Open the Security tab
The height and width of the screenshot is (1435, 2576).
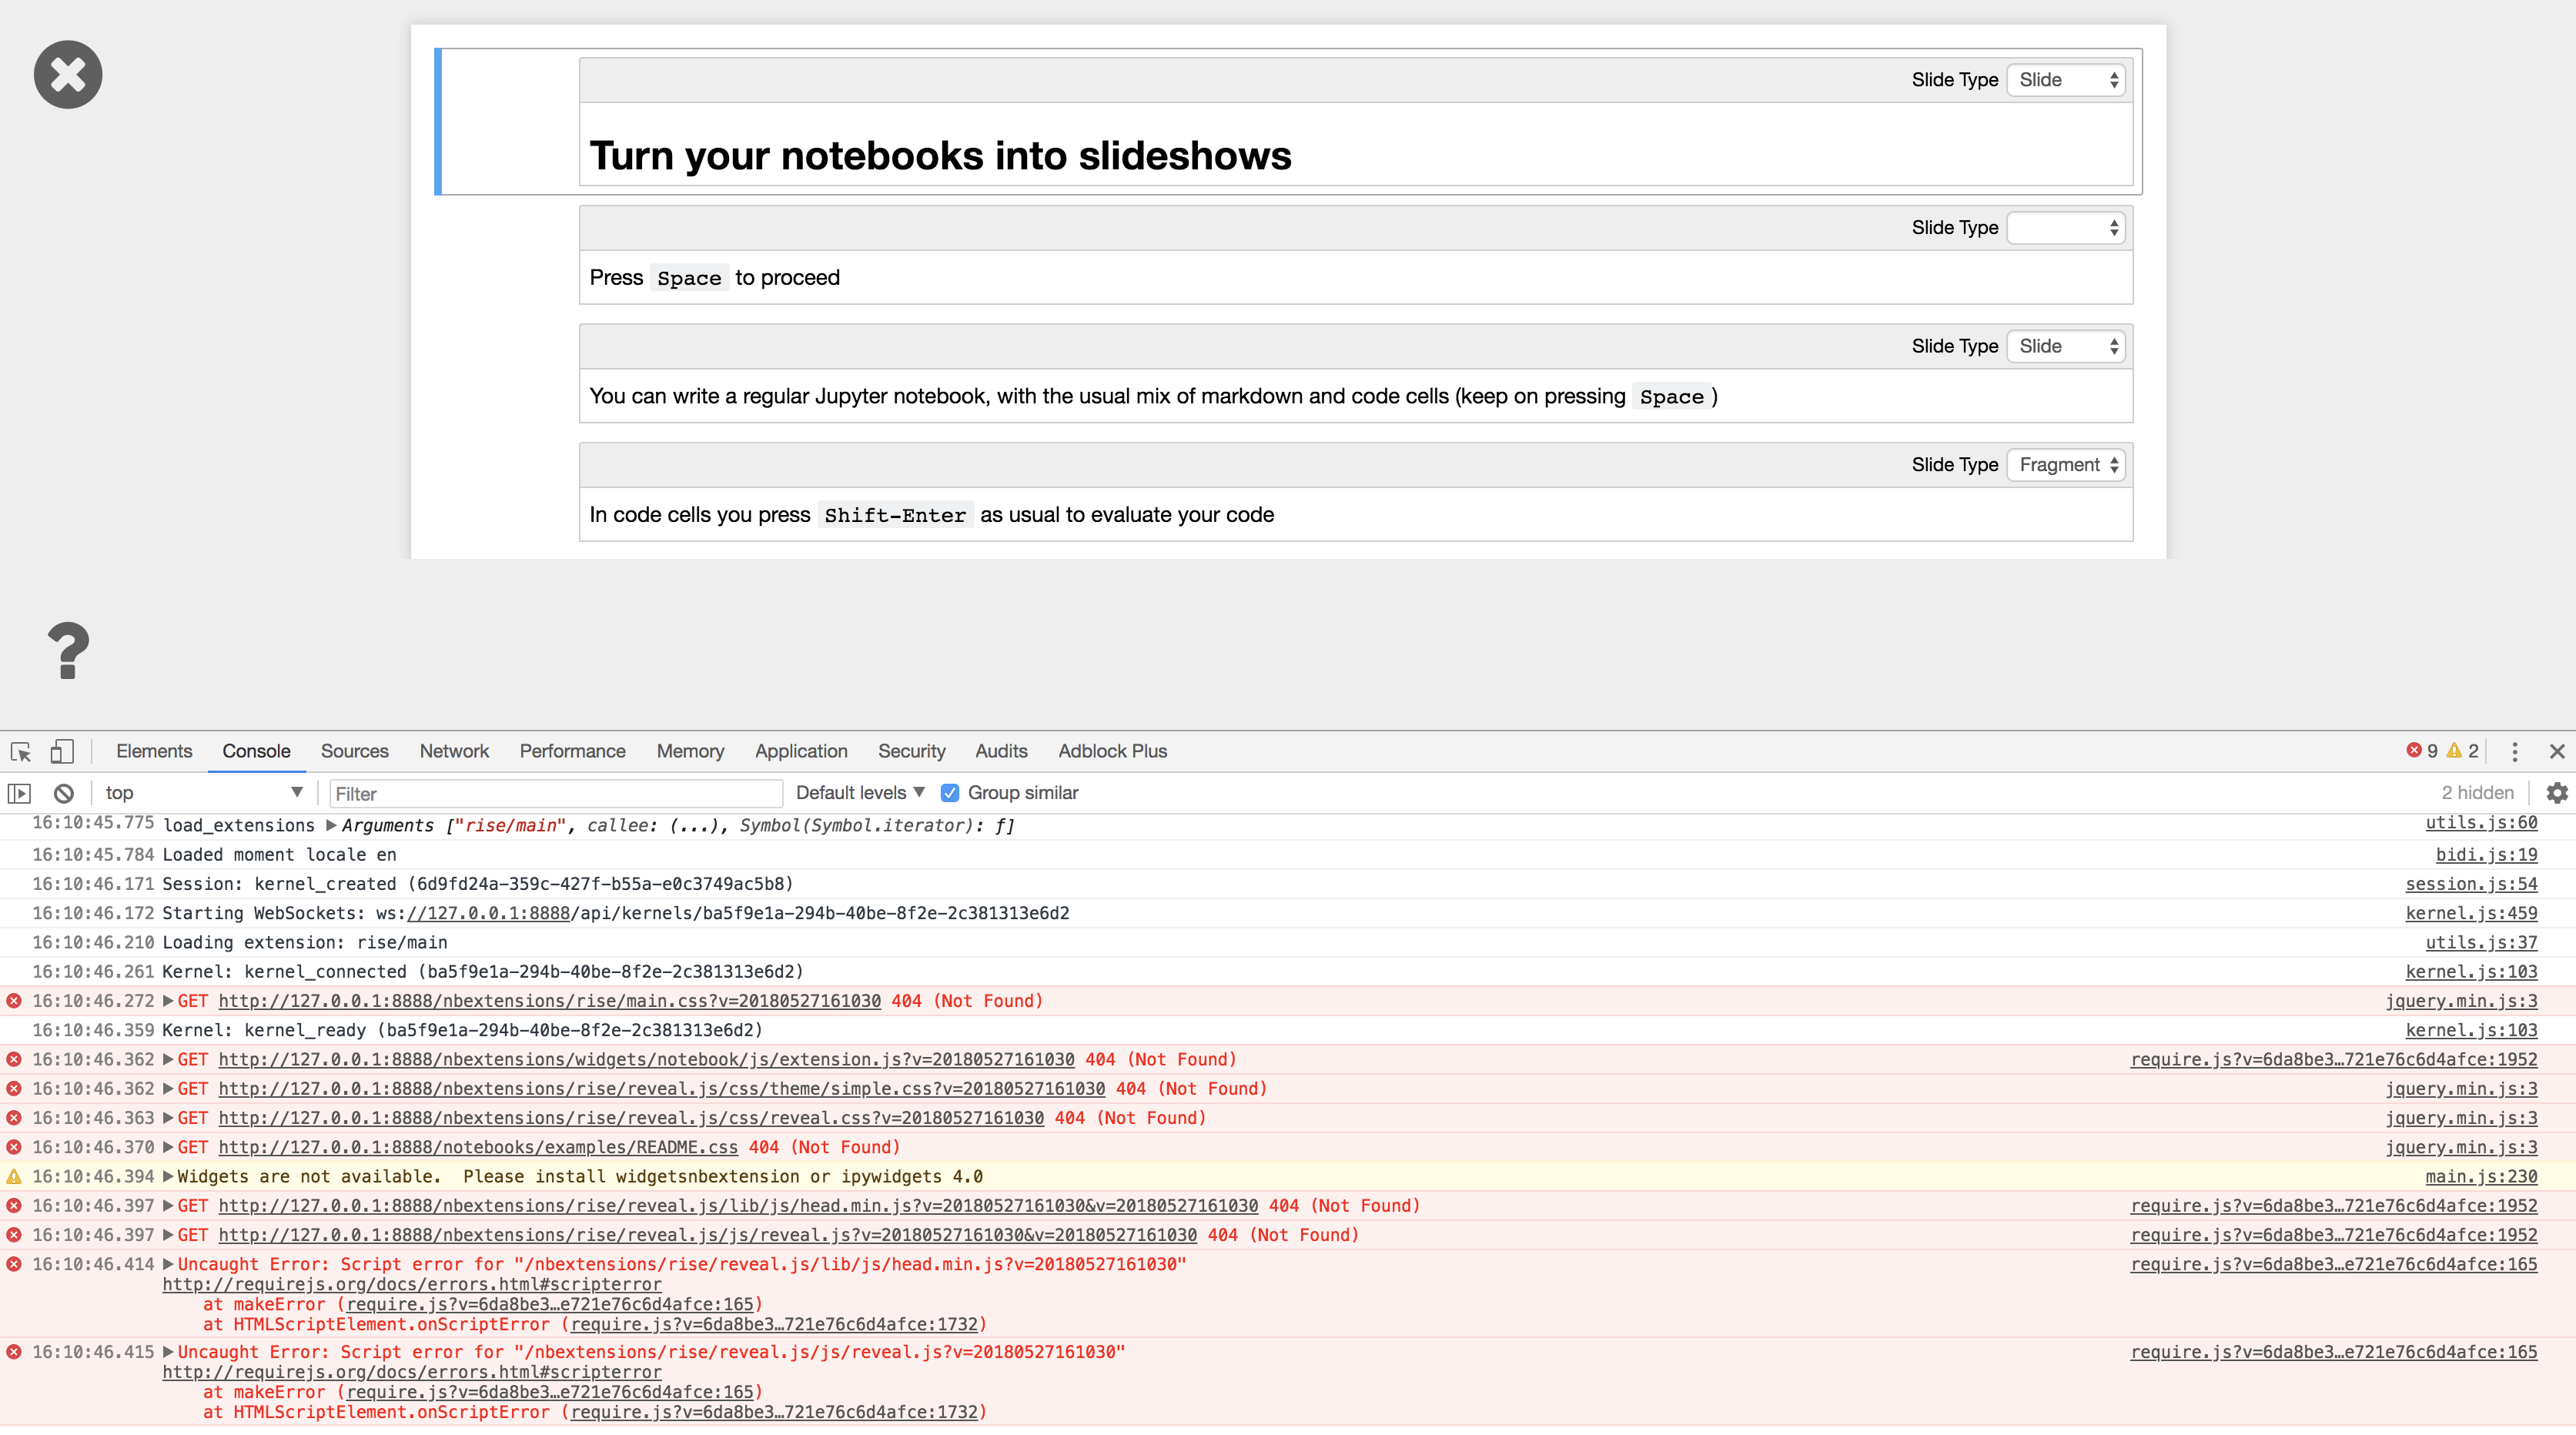tap(911, 751)
